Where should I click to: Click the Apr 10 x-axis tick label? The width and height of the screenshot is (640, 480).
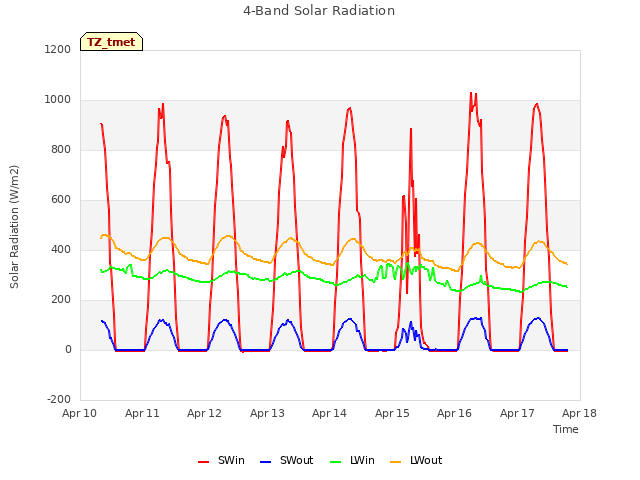pos(80,413)
